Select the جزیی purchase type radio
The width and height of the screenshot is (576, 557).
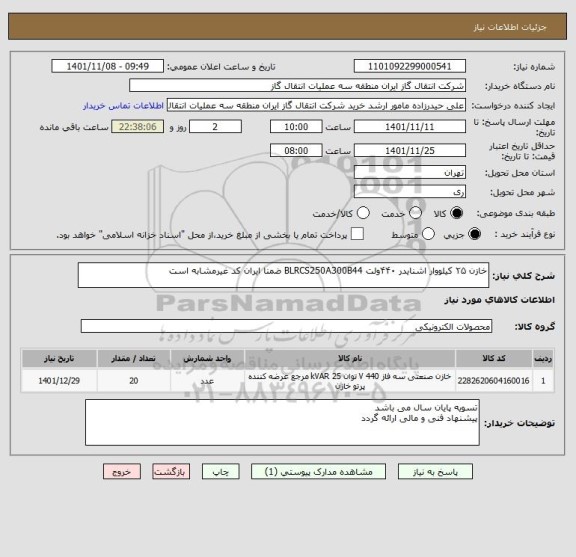tap(475, 234)
